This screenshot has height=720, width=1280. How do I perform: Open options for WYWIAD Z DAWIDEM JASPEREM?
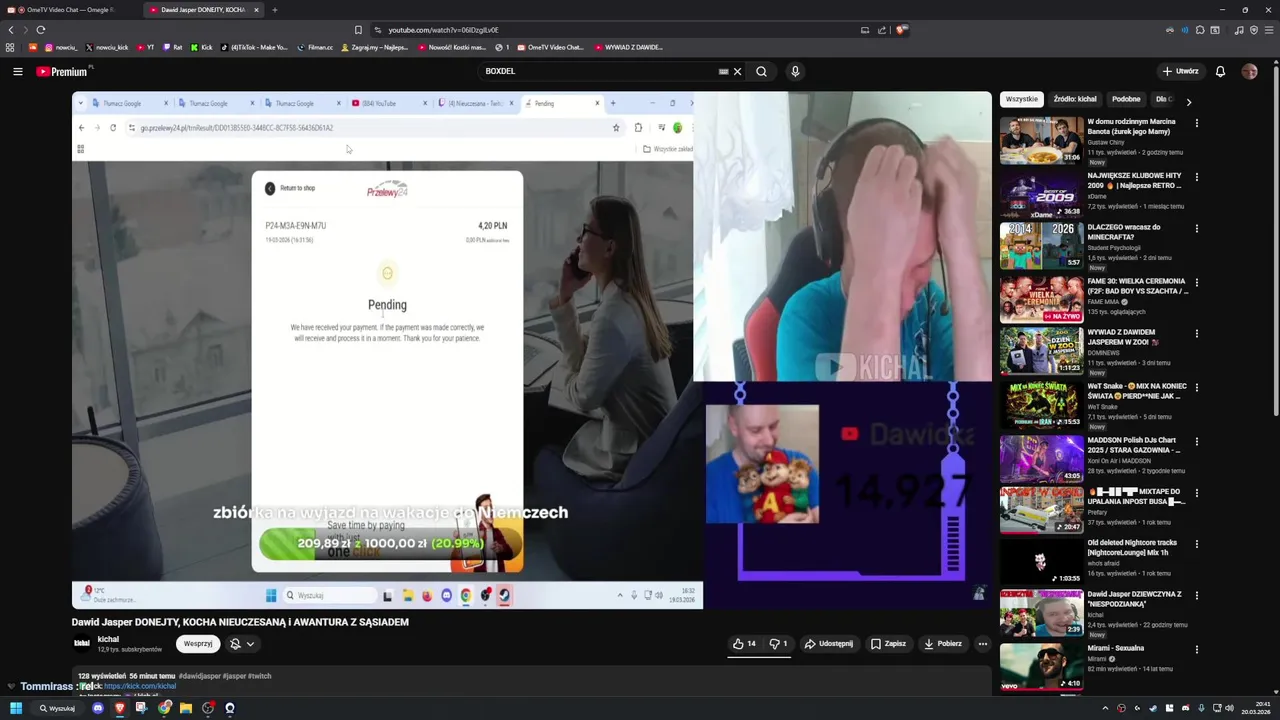[x=1196, y=334]
